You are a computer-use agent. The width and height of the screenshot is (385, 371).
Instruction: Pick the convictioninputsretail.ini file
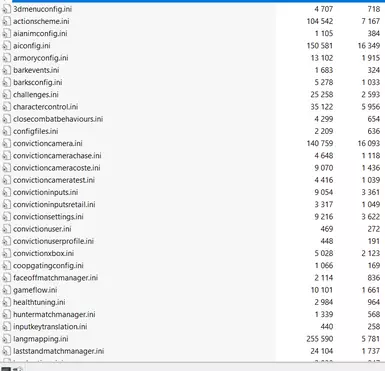pyautogui.click(x=54, y=205)
